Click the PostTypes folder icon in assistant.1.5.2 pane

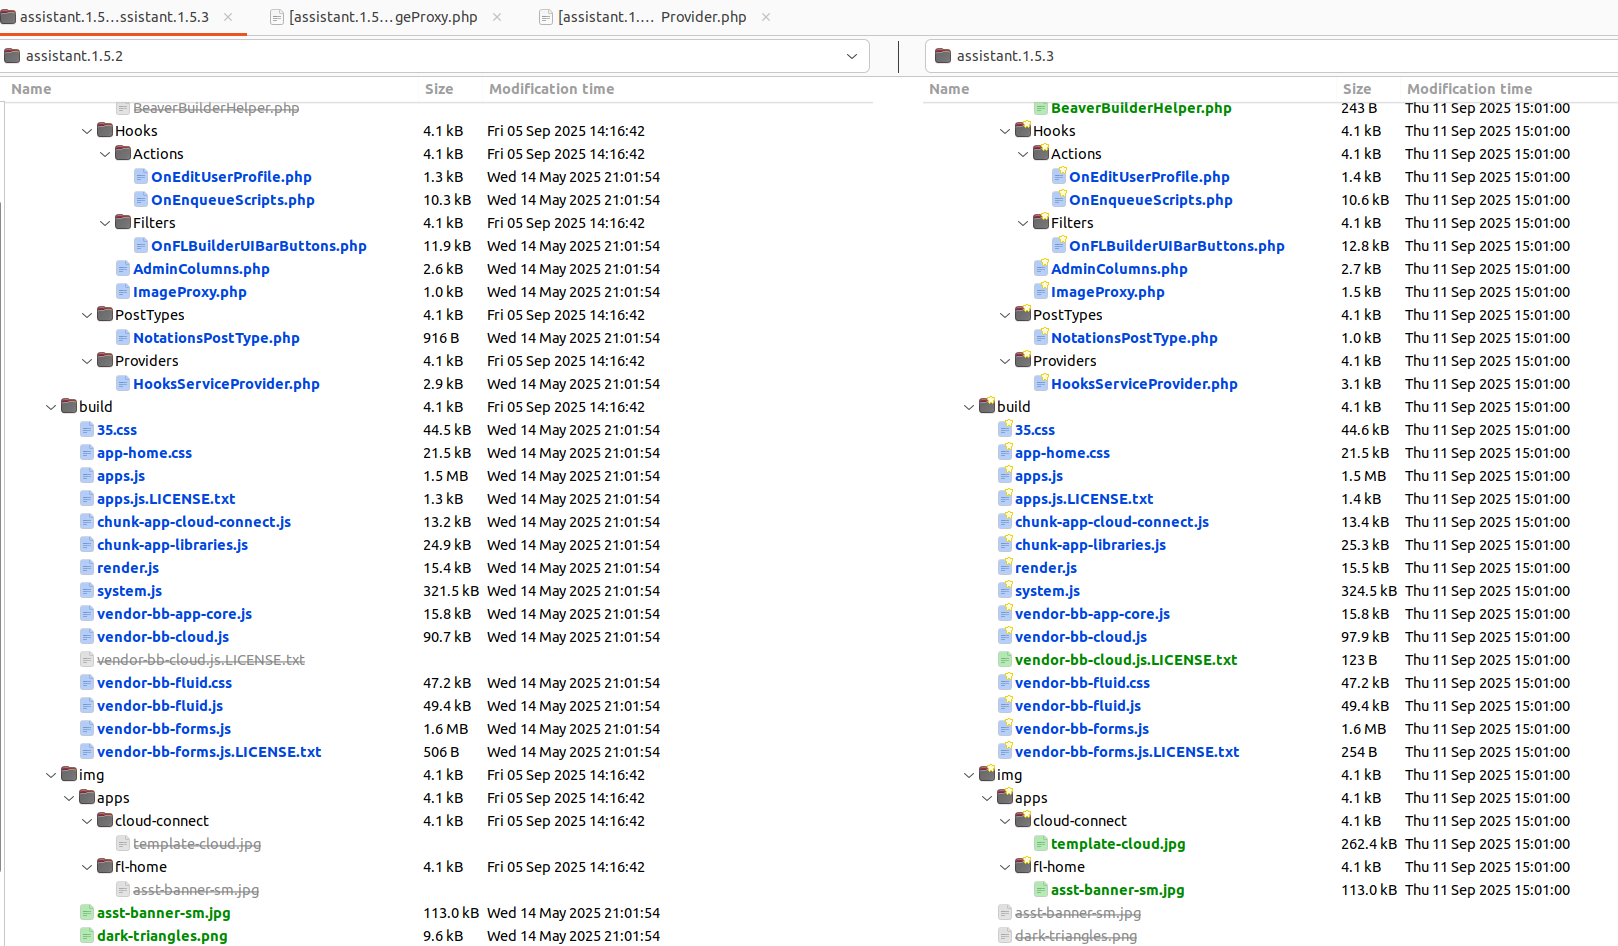coord(105,314)
